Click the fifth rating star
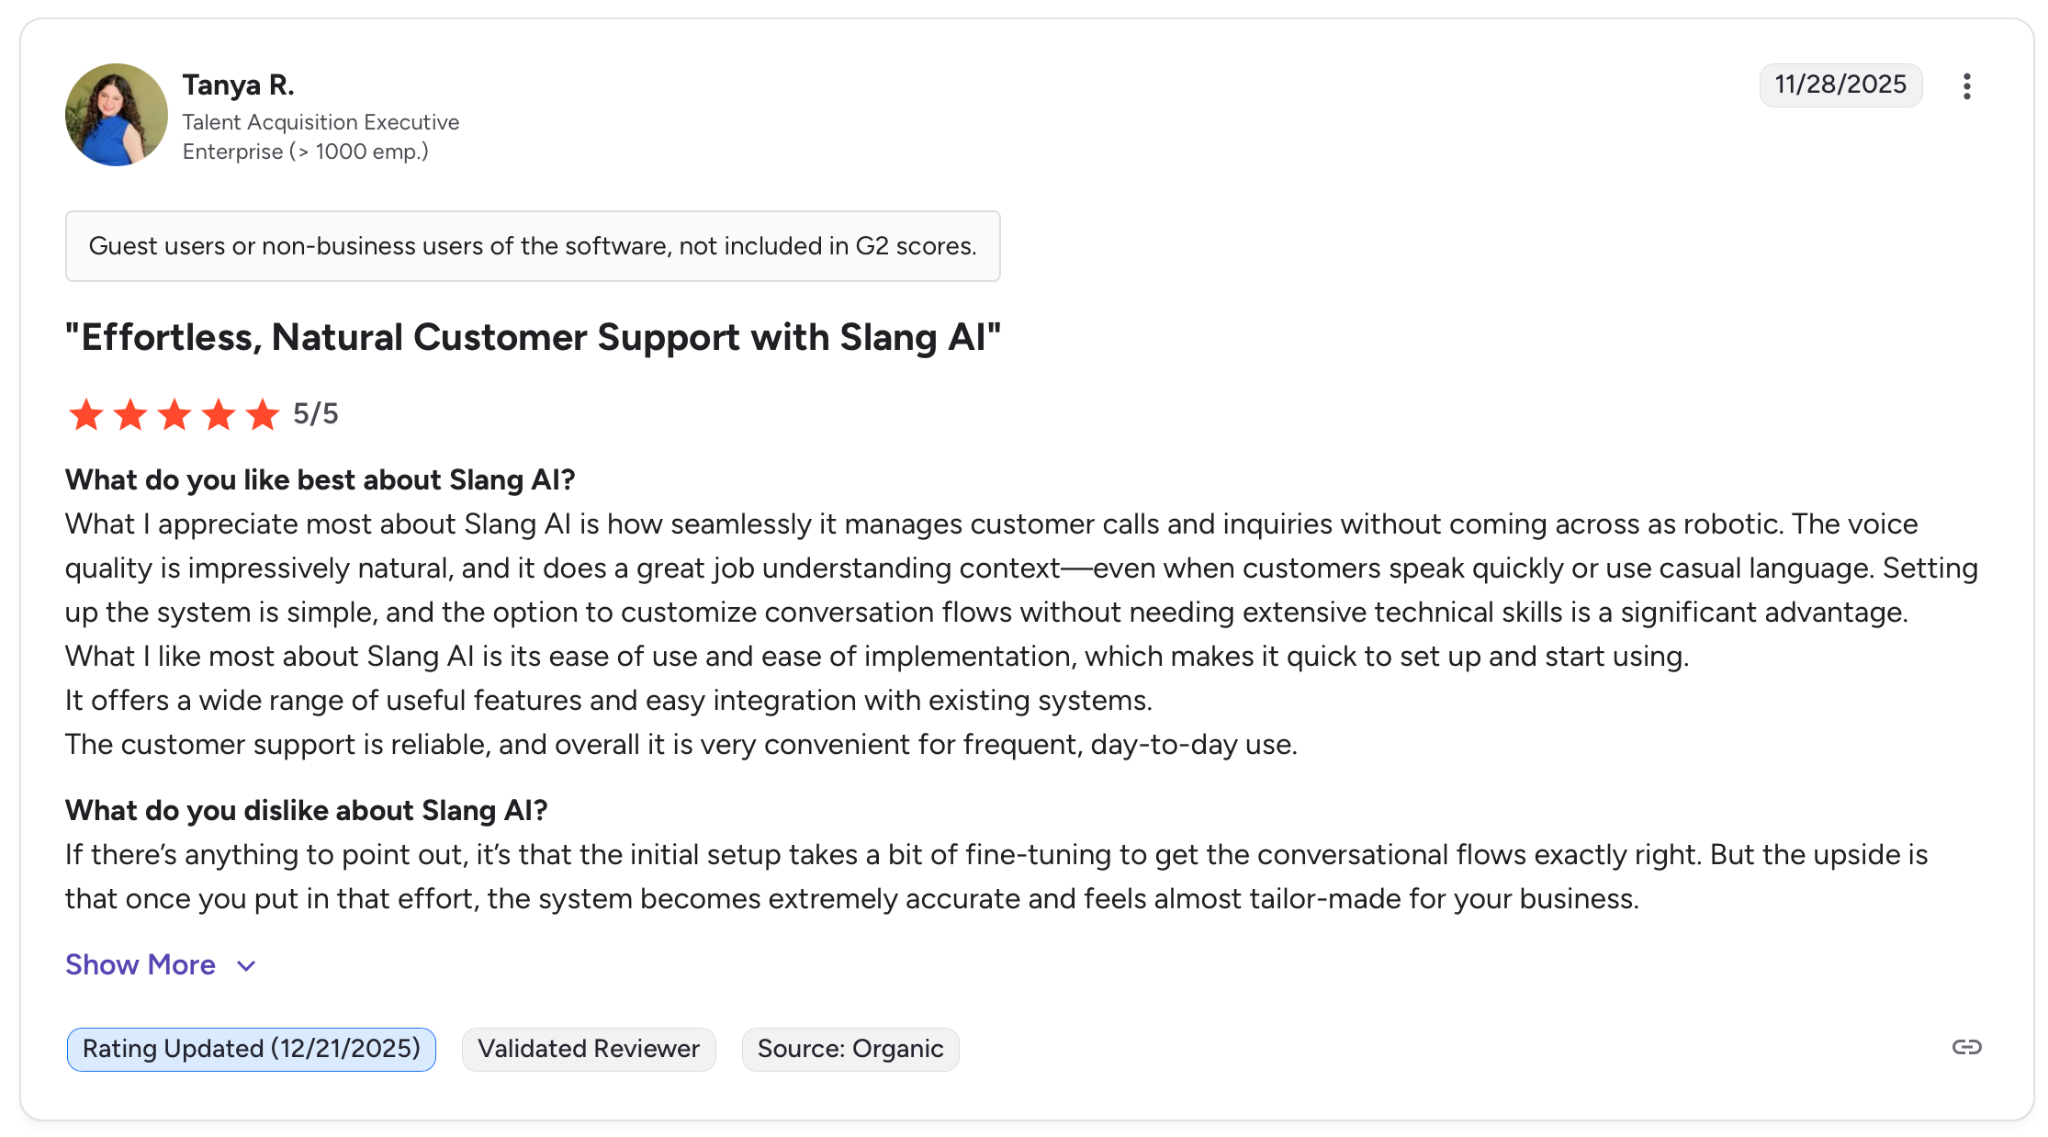The height and width of the screenshot is (1137, 2048). [x=262, y=414]
